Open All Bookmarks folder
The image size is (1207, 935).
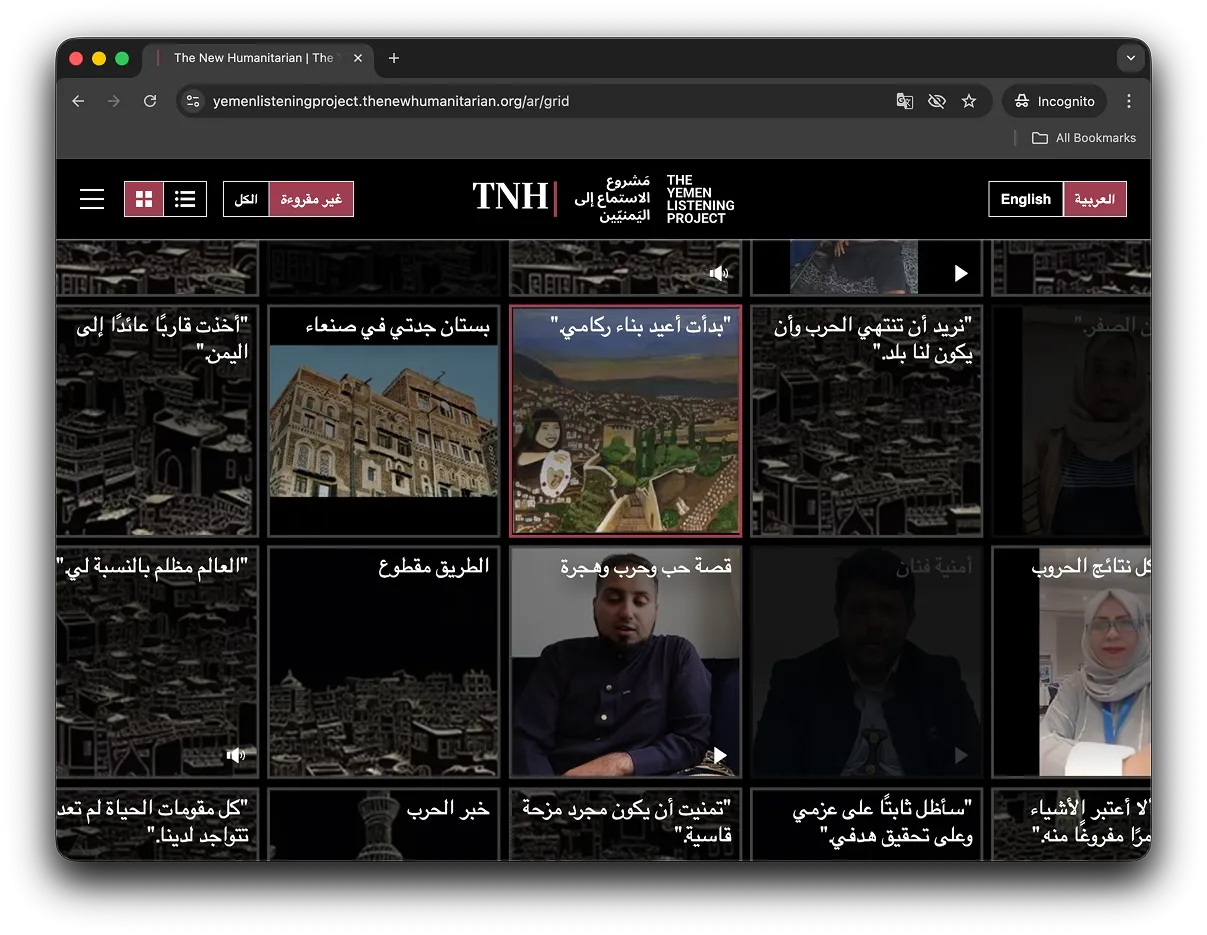1084,138
